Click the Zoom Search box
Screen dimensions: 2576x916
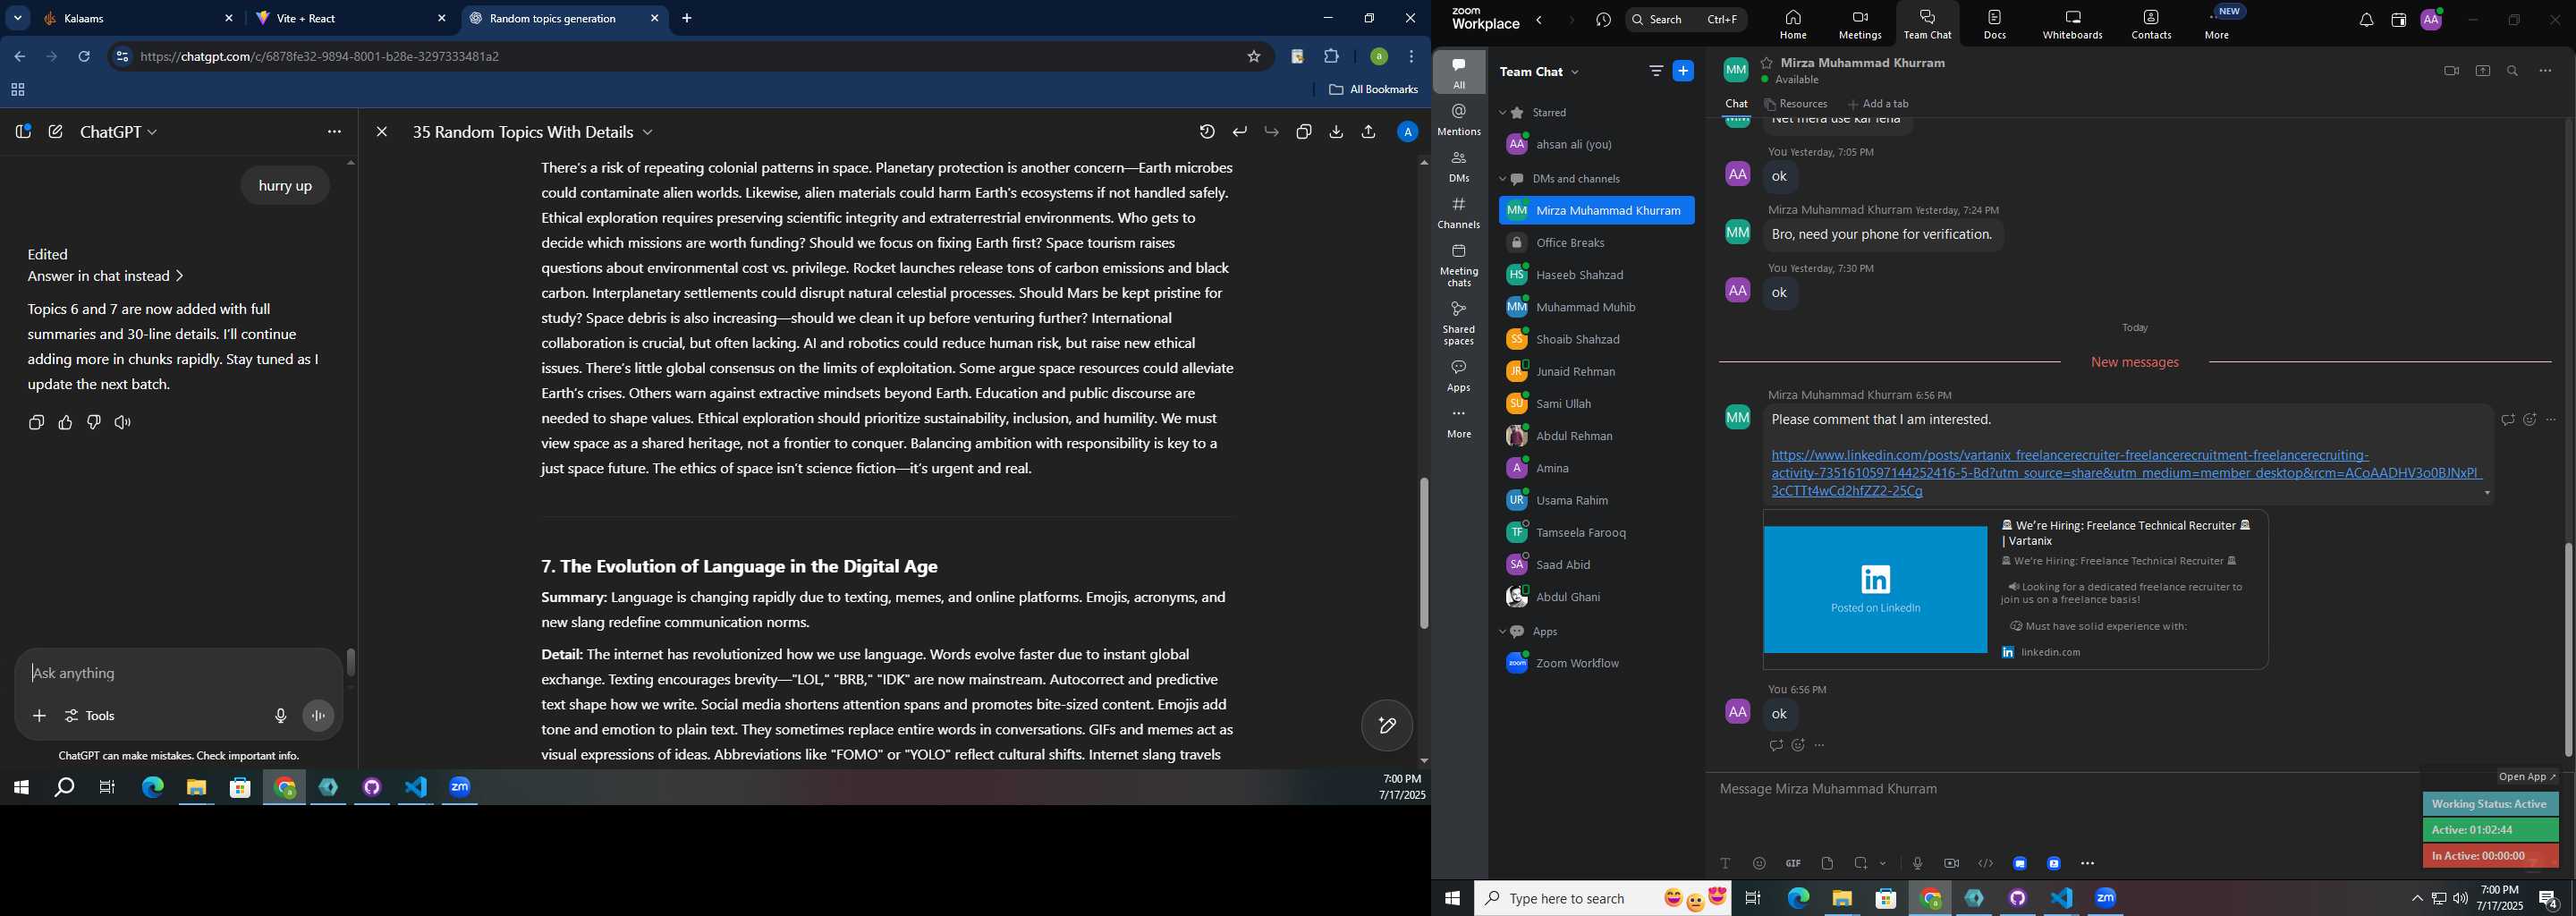tap(1686, 19)
